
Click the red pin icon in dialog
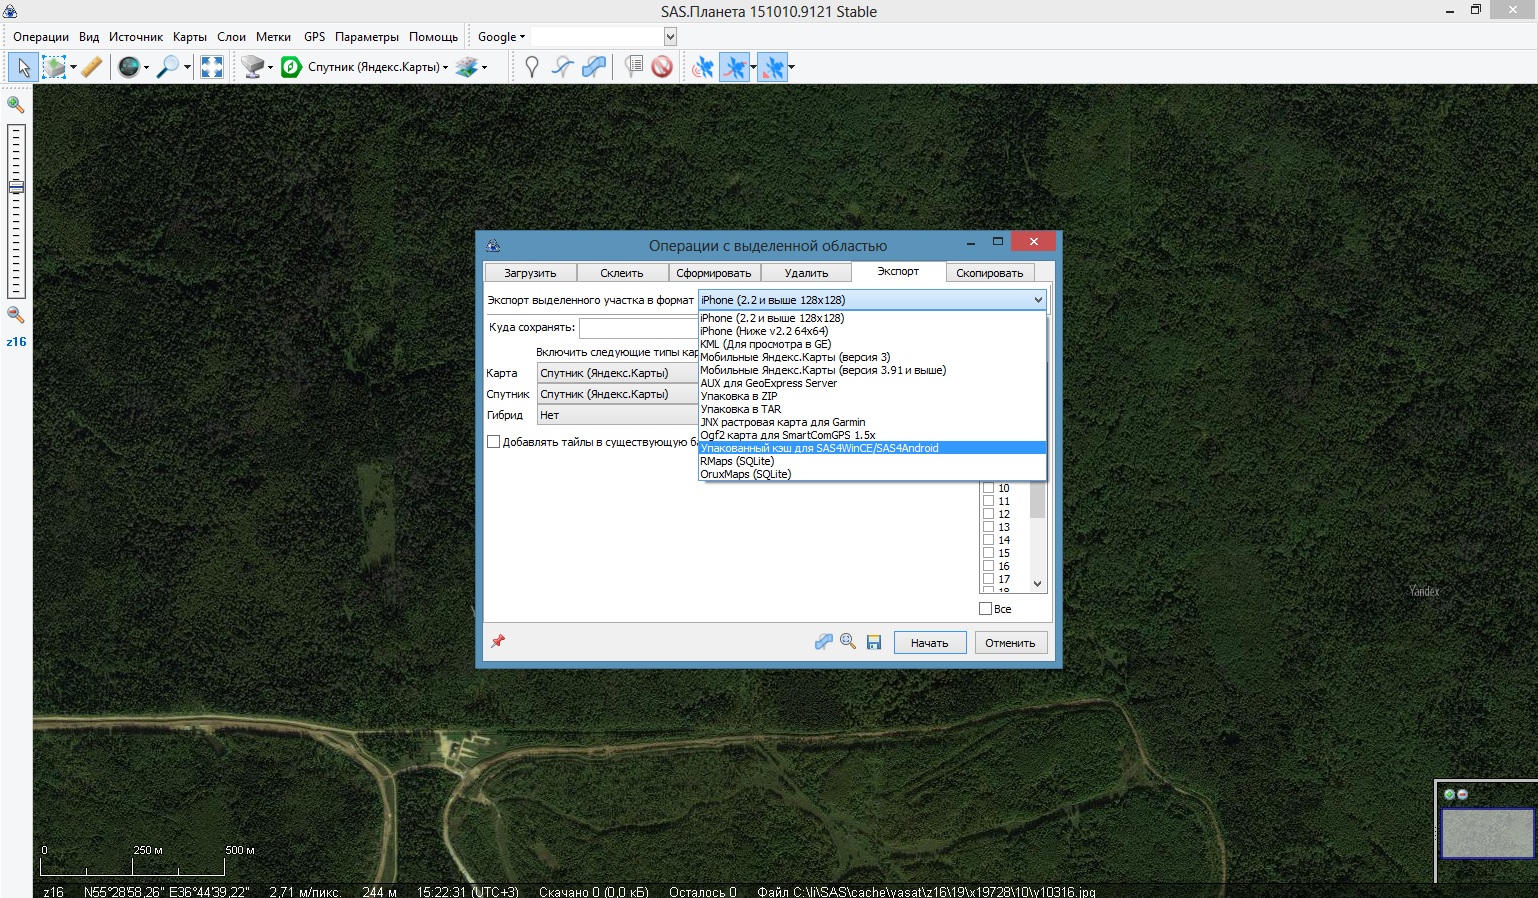click(498, 641)
